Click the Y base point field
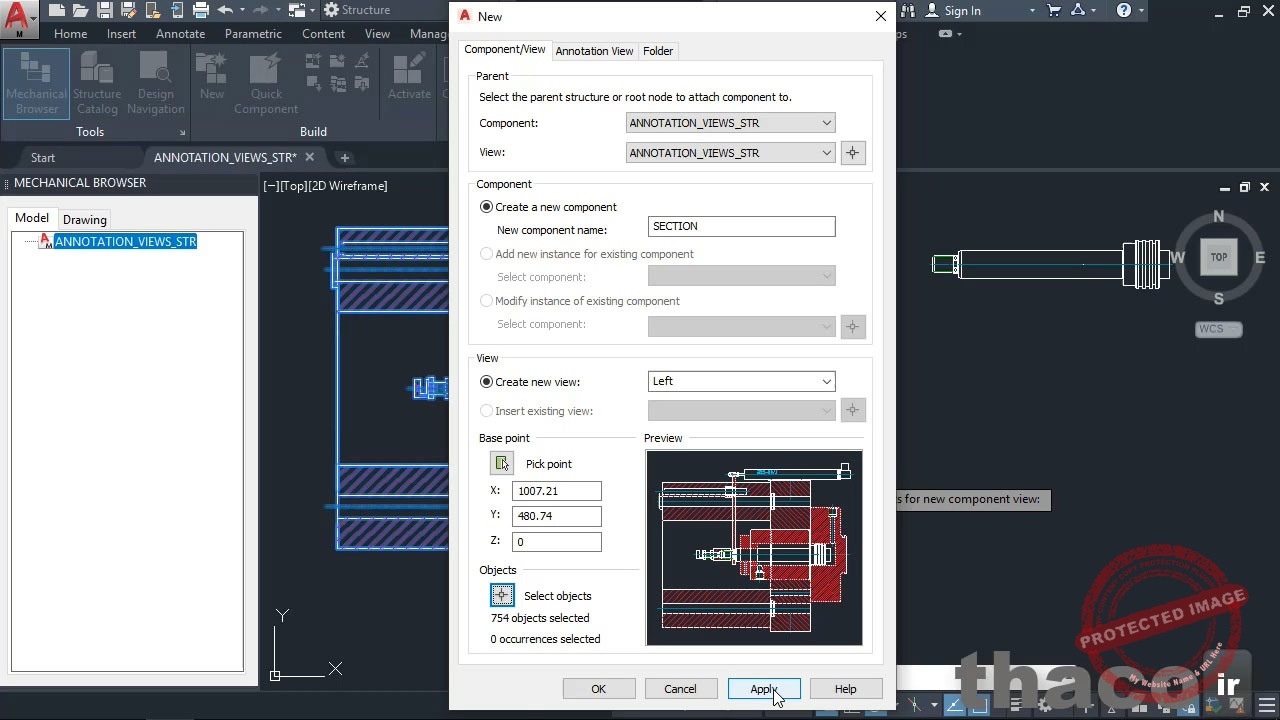Image resolution: width=1280 pixels, height=720 pixels. click(557, 516)
